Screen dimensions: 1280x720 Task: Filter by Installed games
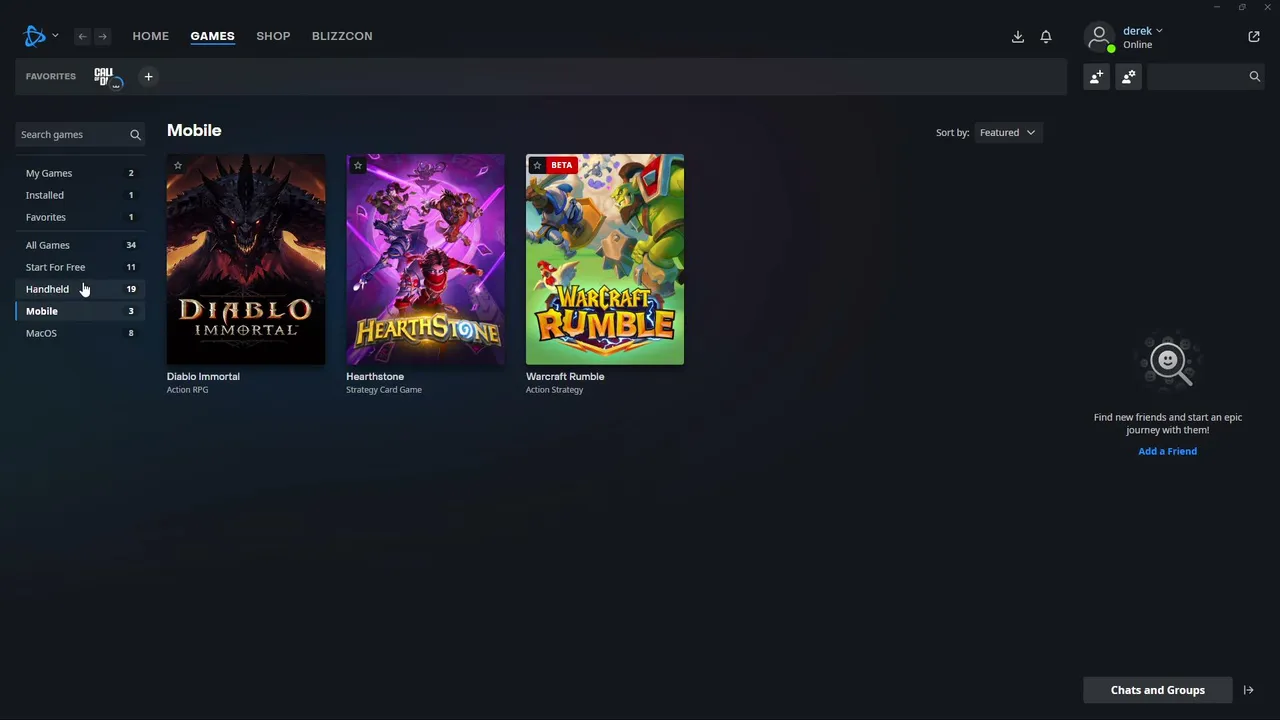(x=80, y=195)
